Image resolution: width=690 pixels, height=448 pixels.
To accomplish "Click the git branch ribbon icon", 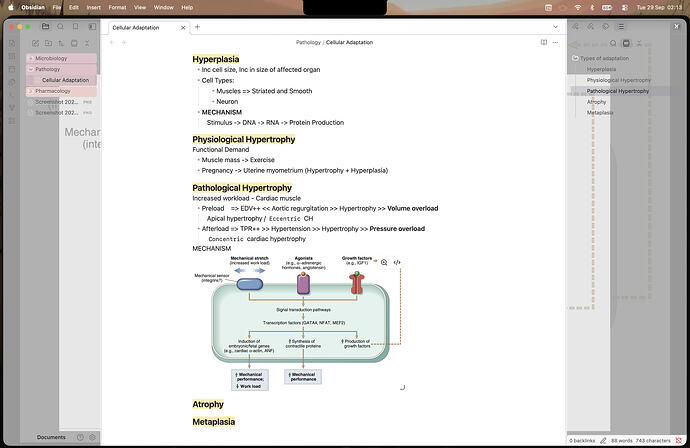I will point(12,108).
